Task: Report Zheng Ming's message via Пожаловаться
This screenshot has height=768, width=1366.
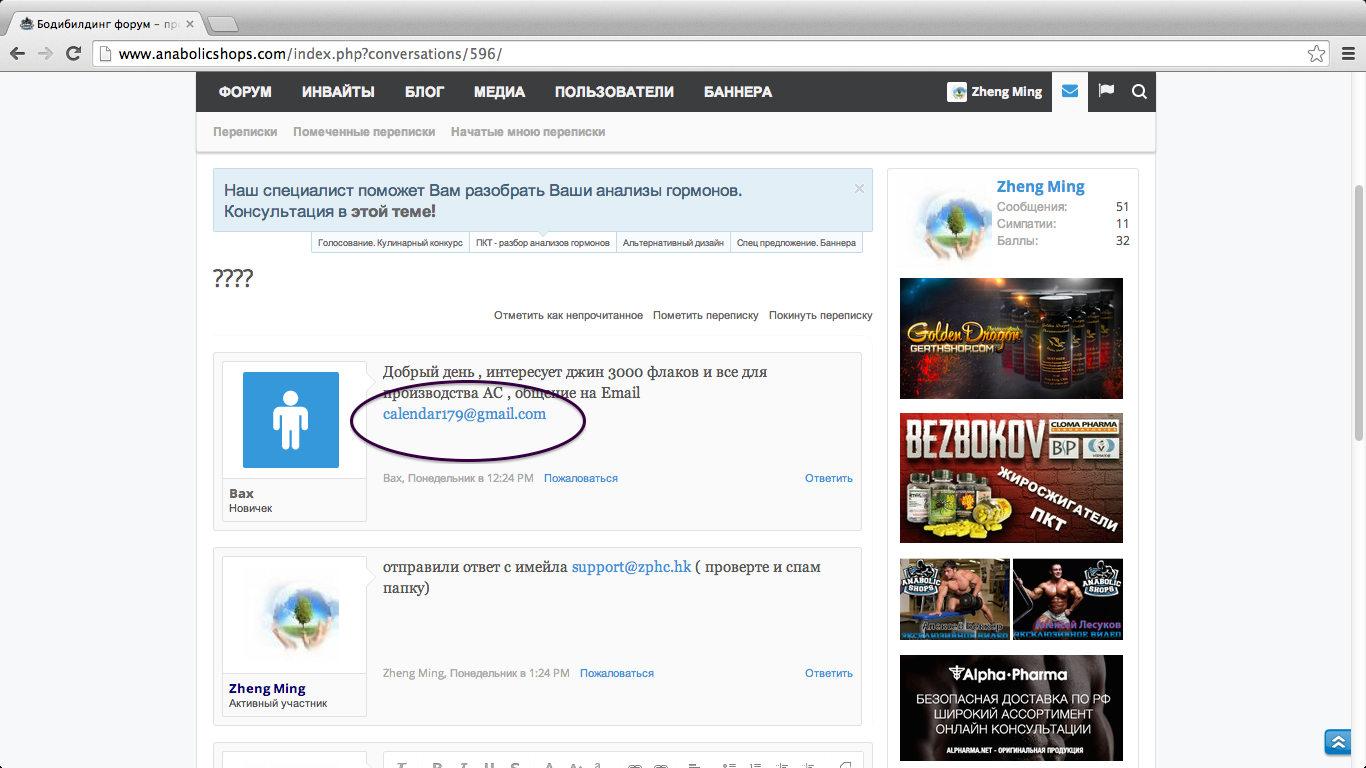Action: coord(616,673)
